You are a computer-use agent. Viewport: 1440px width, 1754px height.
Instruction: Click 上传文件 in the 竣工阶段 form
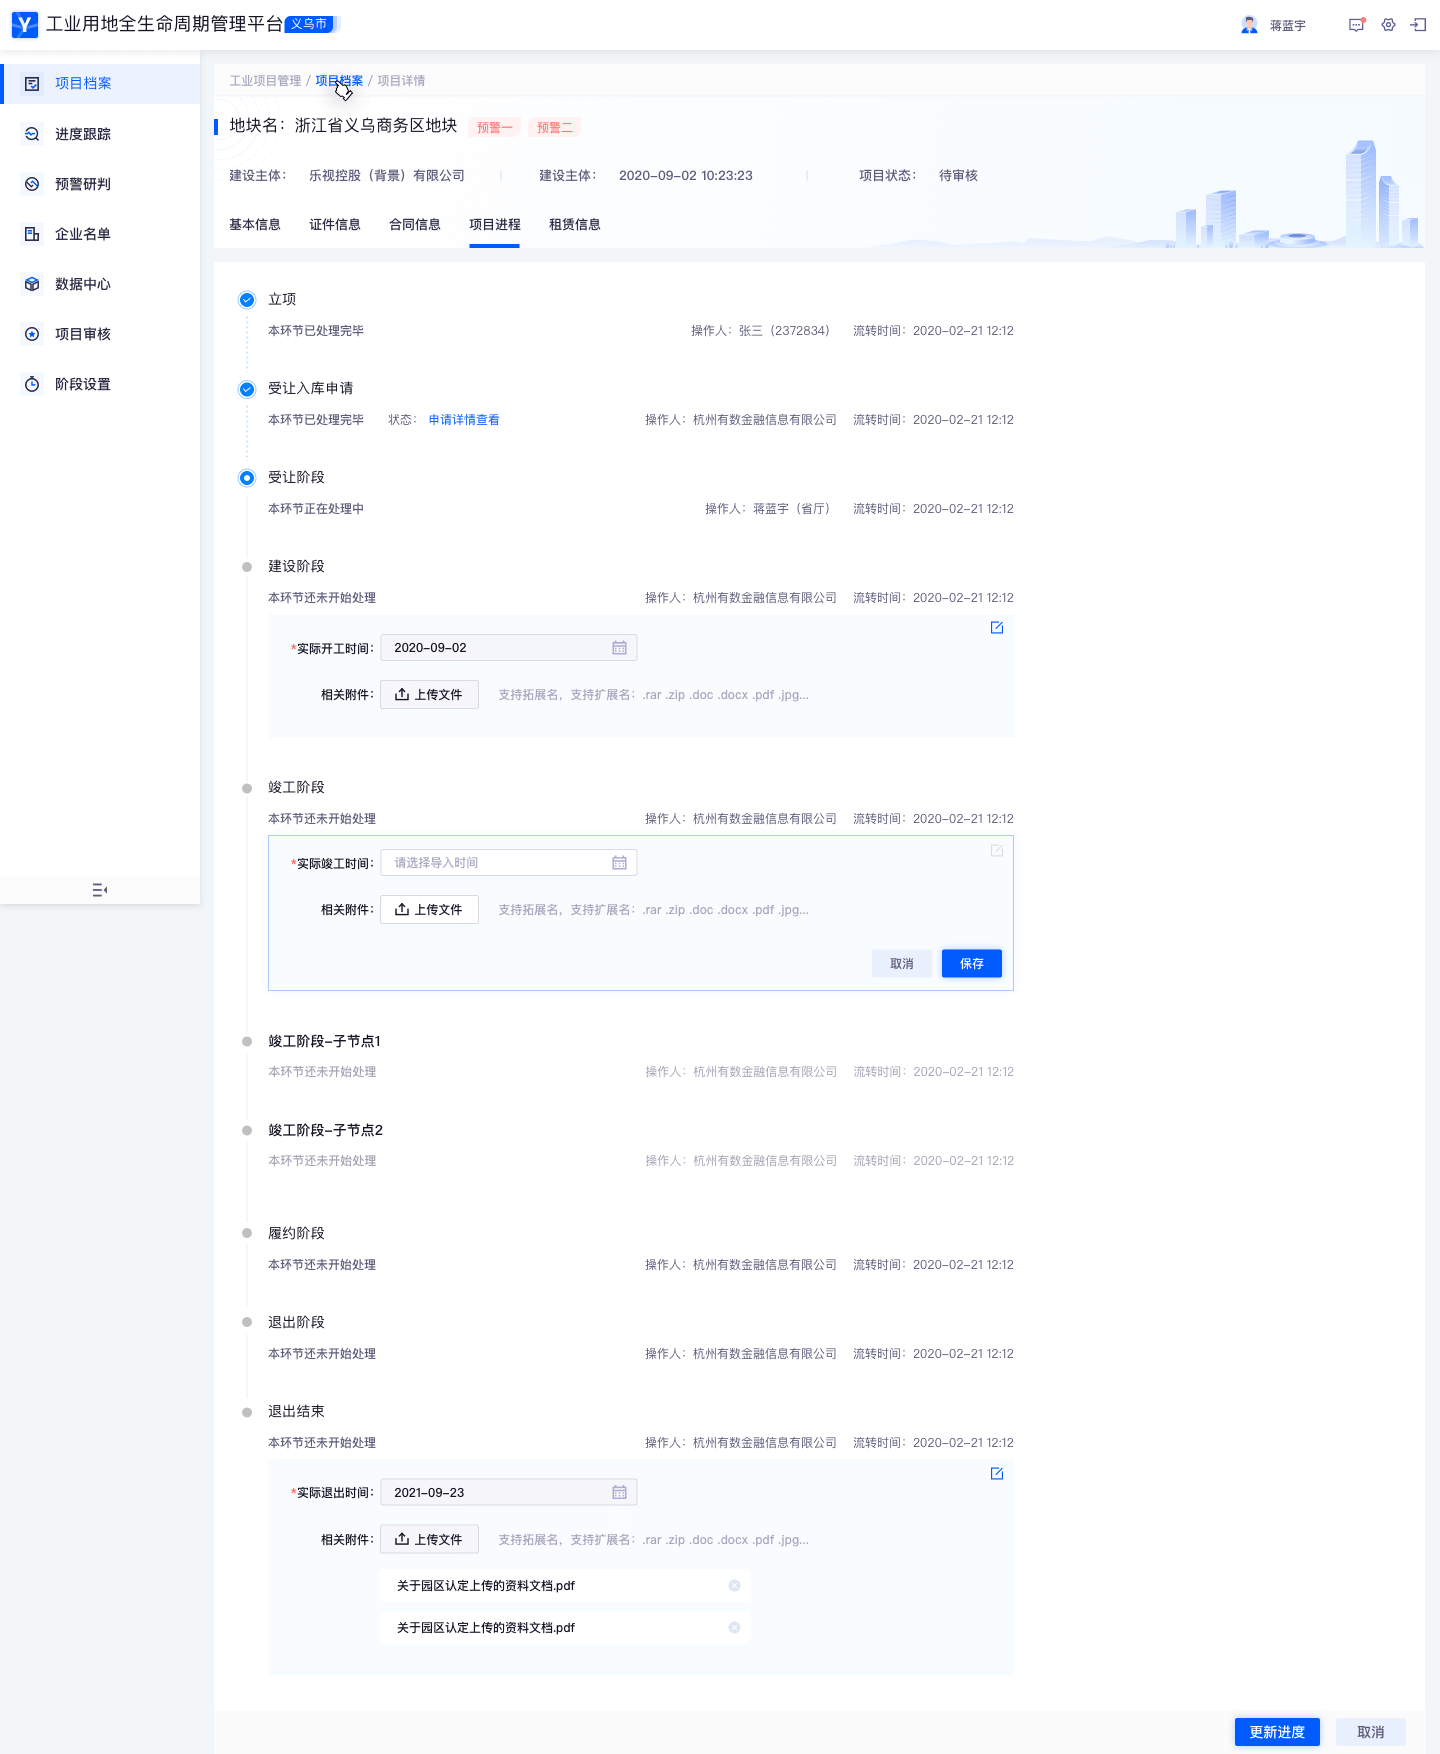point(429,910)
